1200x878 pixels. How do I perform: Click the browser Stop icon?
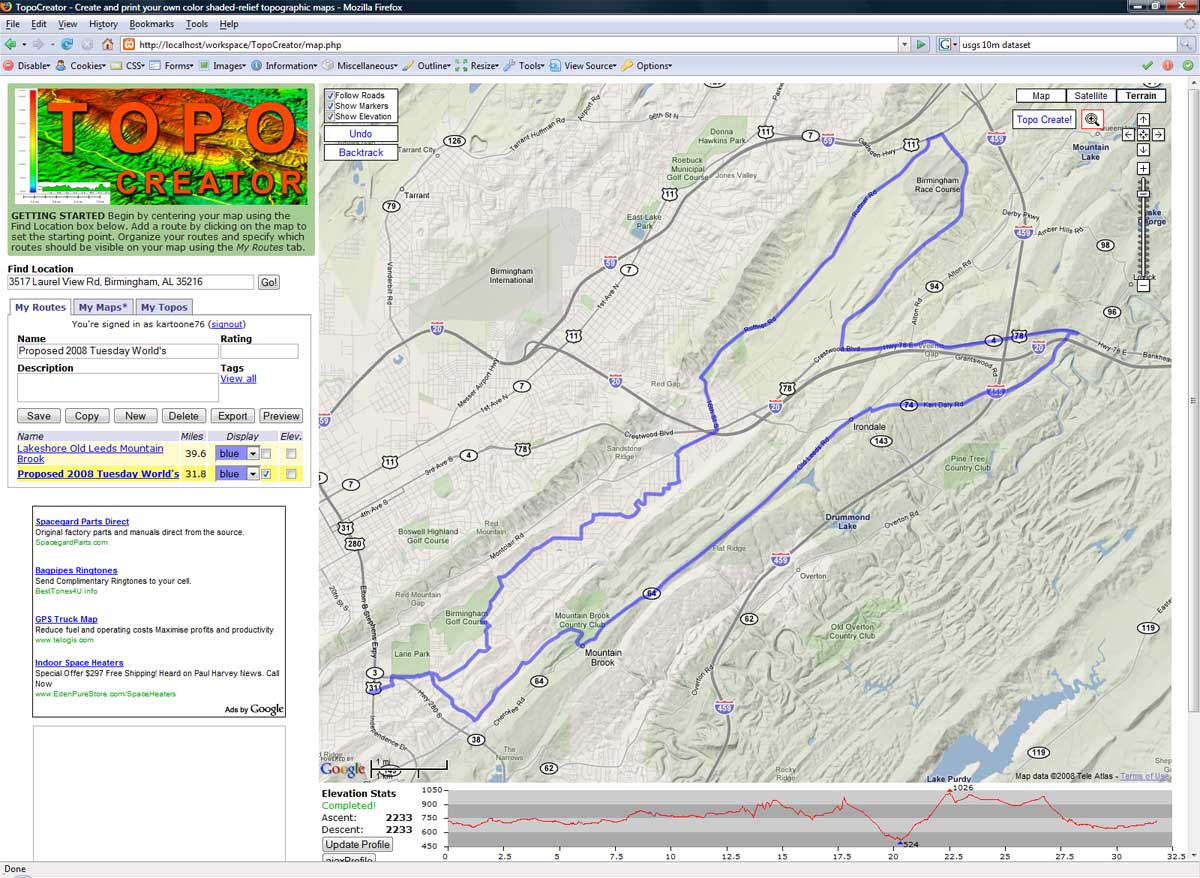pyautogui.click(x=87, y=45)
